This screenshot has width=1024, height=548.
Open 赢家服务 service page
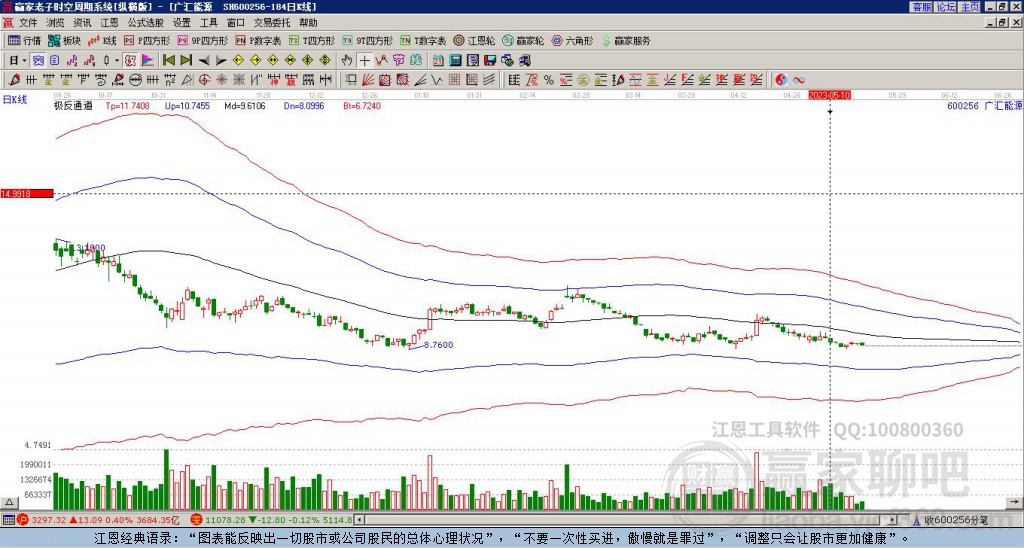pos(626,40)
